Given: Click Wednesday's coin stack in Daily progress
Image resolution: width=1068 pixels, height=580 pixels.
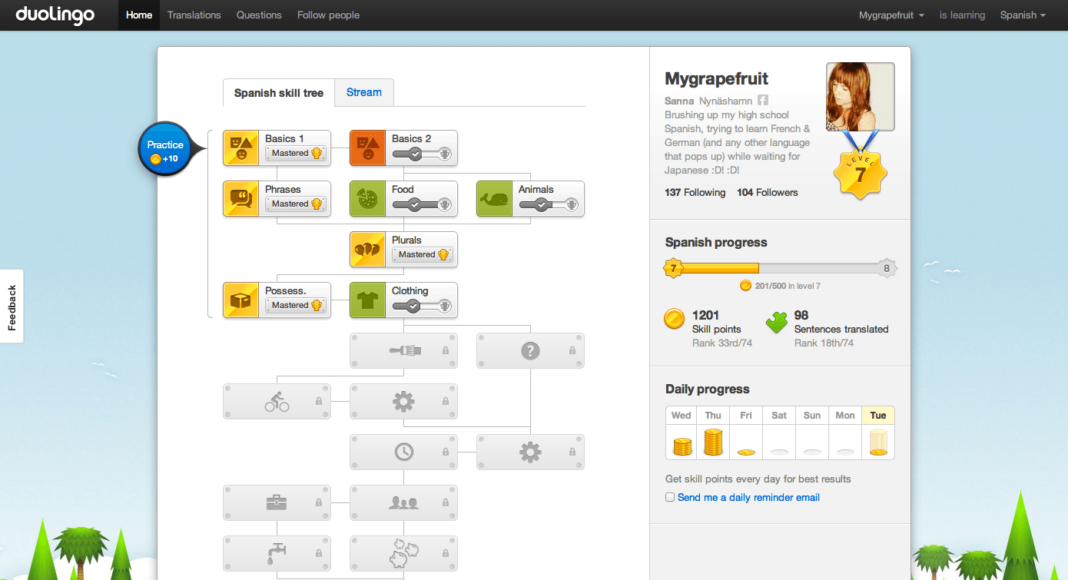Looking at the screenshot, I should 682,446.
